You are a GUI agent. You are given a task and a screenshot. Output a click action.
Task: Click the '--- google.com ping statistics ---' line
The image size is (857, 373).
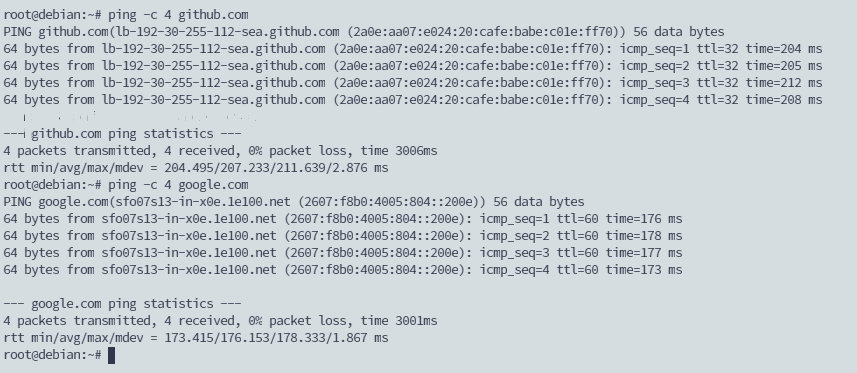tap(122, 303)
